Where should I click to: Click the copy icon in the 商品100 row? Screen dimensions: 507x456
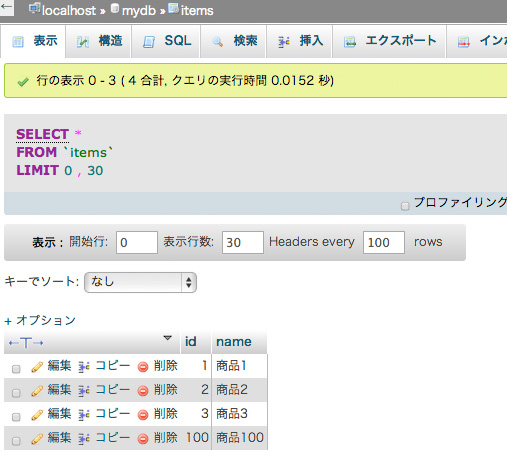[x=84, y=439]
